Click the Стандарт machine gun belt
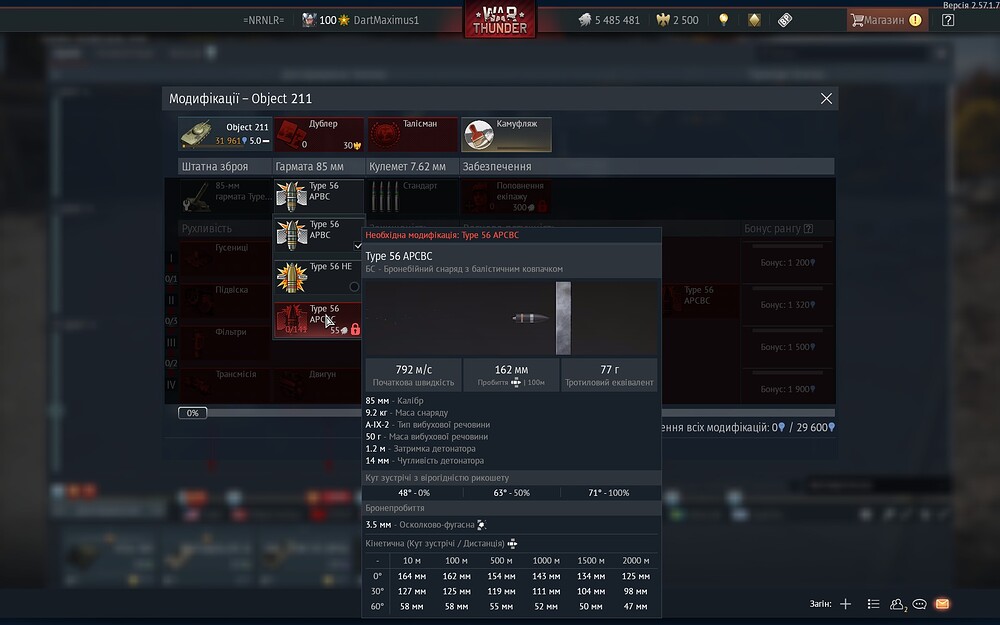The image size is (1000, 625). pyautogui.click(x=413, y=196)
